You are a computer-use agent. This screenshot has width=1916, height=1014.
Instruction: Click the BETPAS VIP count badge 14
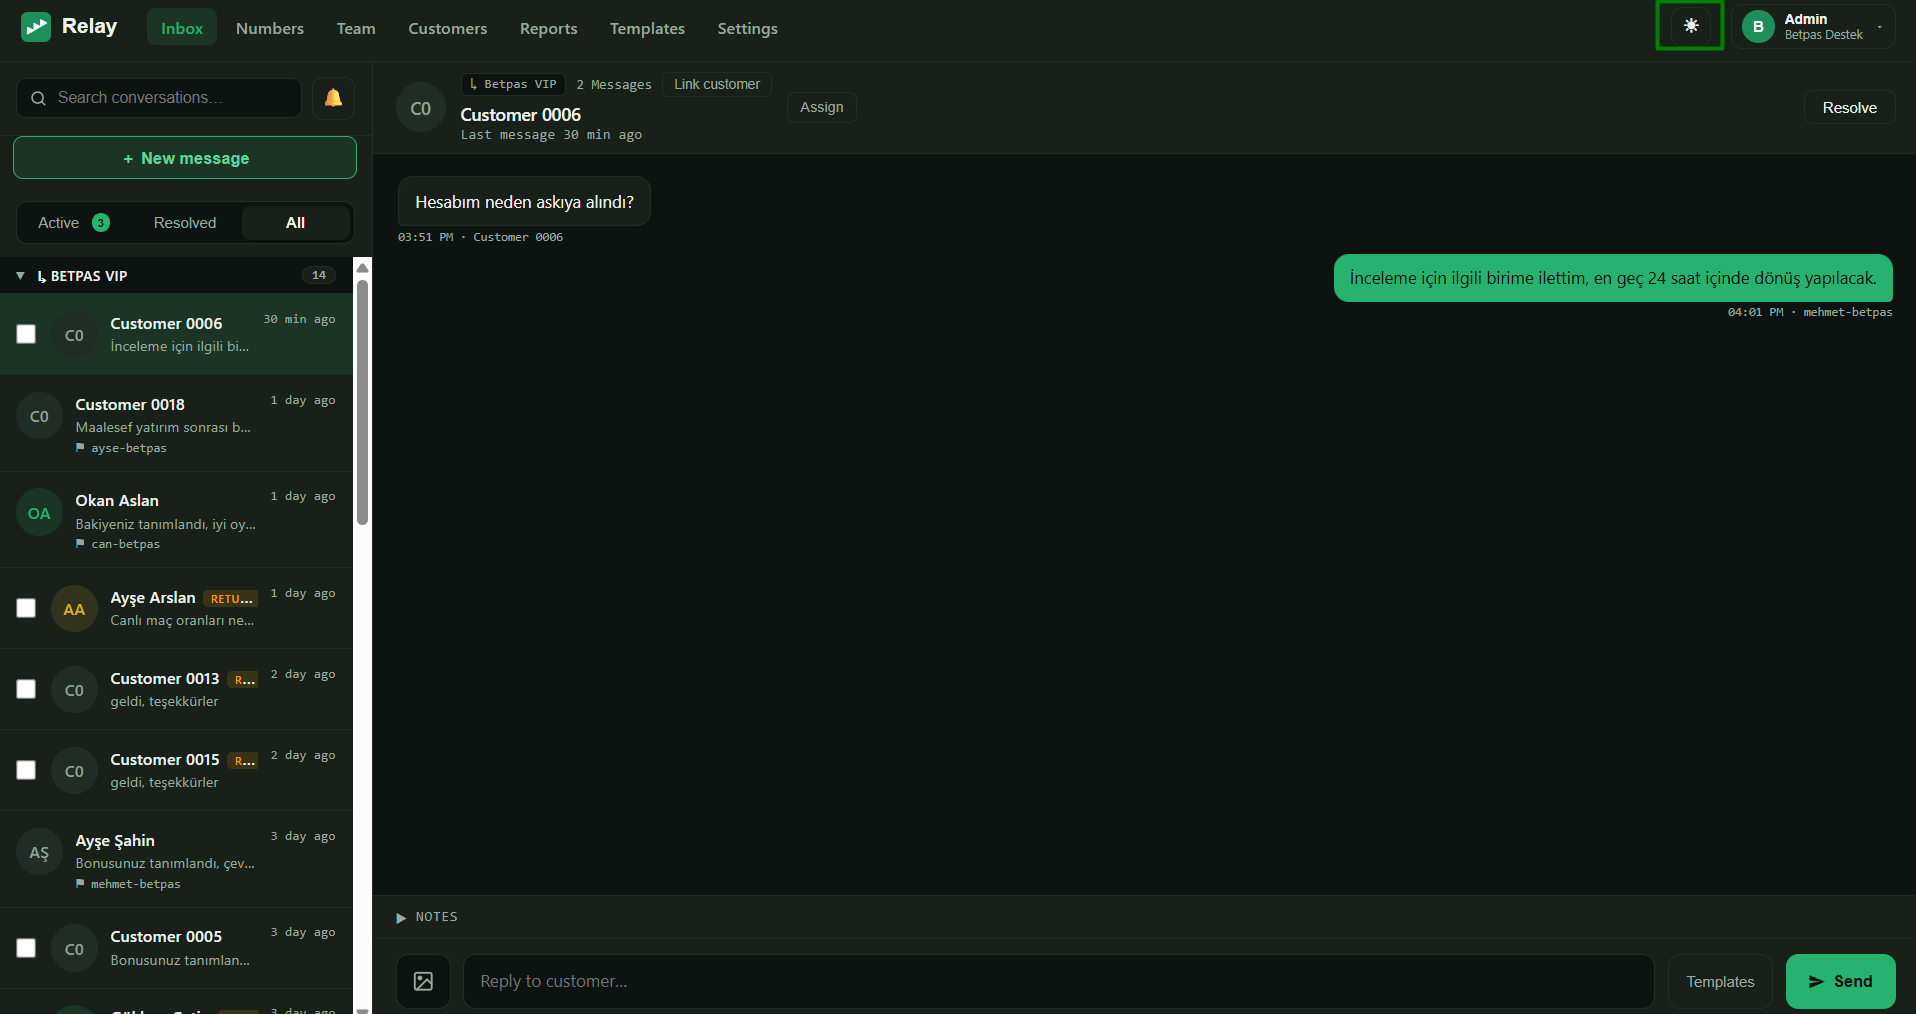[318, 275]
